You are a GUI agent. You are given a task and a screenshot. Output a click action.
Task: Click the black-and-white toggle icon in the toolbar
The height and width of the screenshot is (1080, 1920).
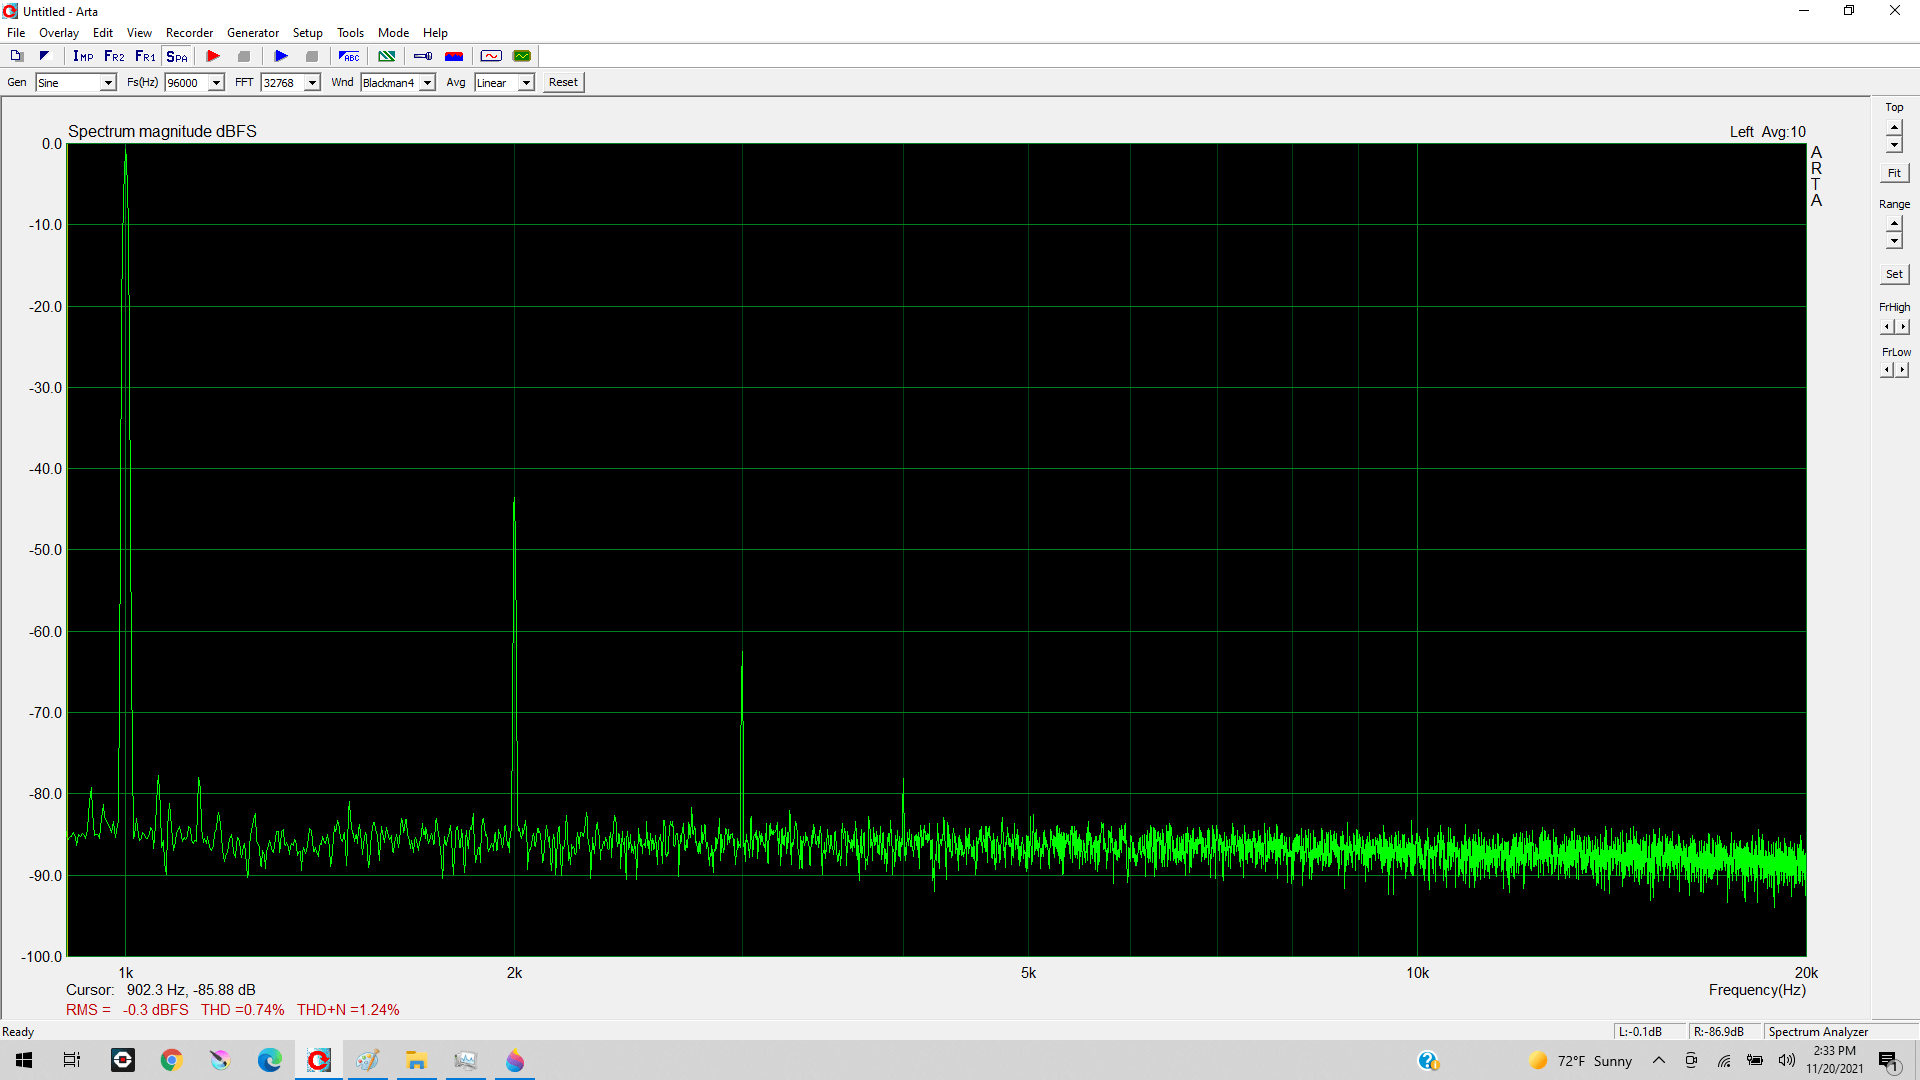pos(44,56)
